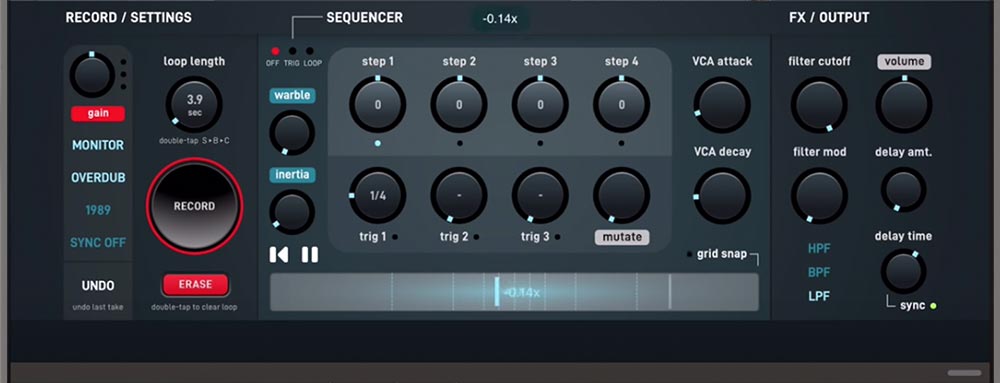Enable OVERDUB recording
Viewport: 1000px width, 383px height.
(98, 178)
